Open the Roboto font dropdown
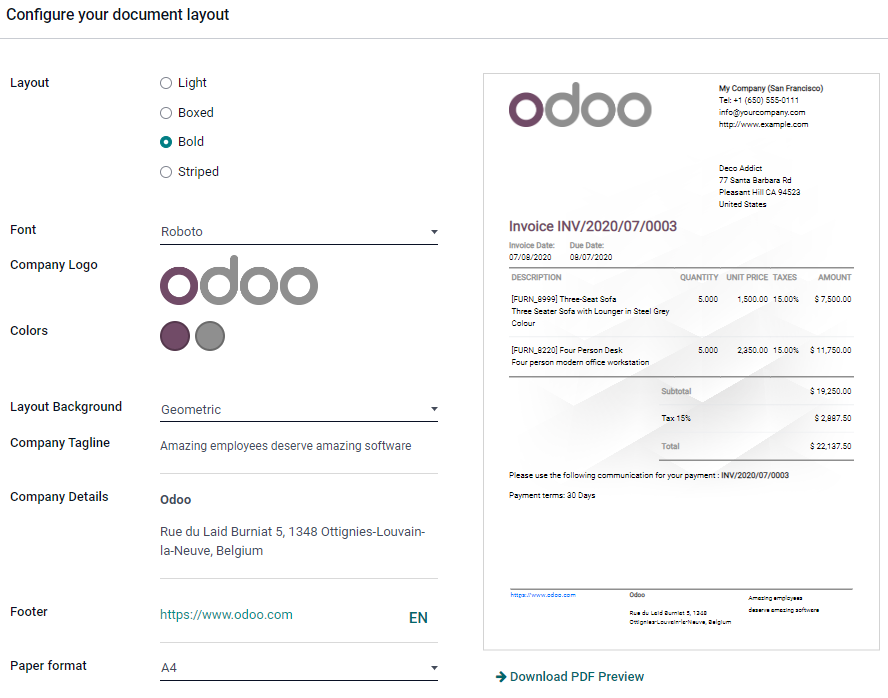The height and width of the screenshot is (698, 888). pos(299,232)
